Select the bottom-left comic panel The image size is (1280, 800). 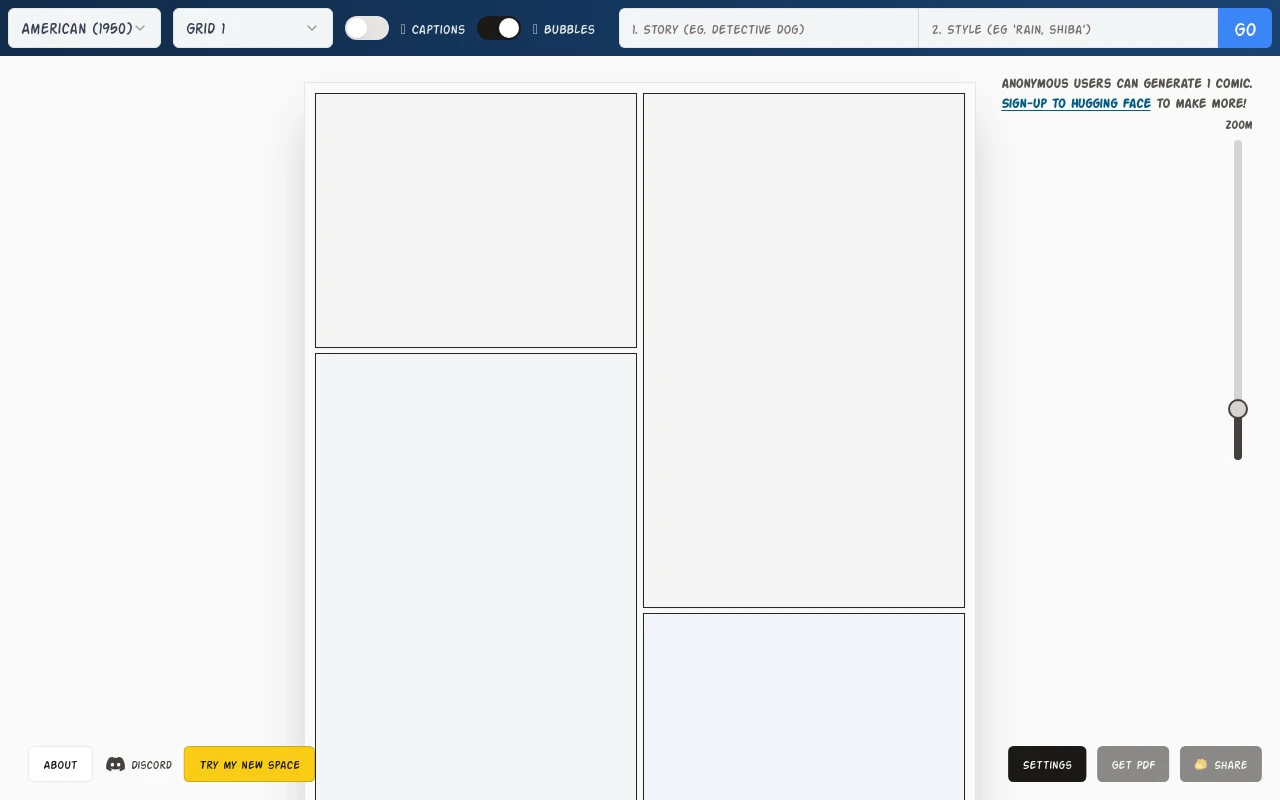[476, 575]
